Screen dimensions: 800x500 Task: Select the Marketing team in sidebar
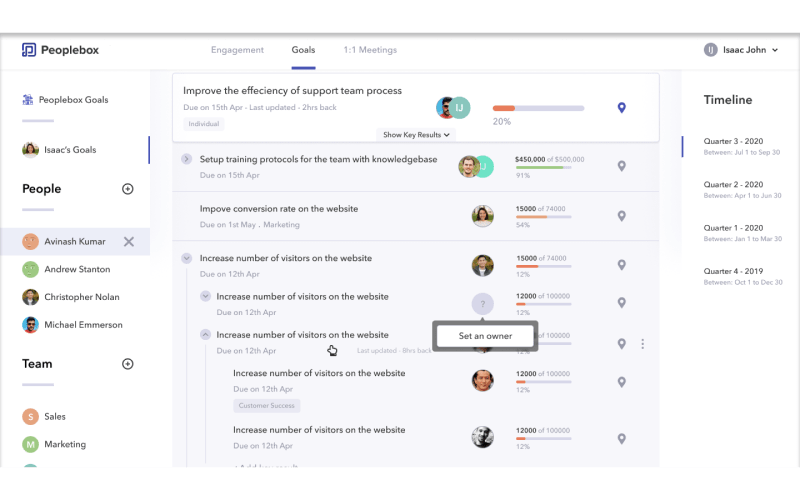tap(65, 444)
